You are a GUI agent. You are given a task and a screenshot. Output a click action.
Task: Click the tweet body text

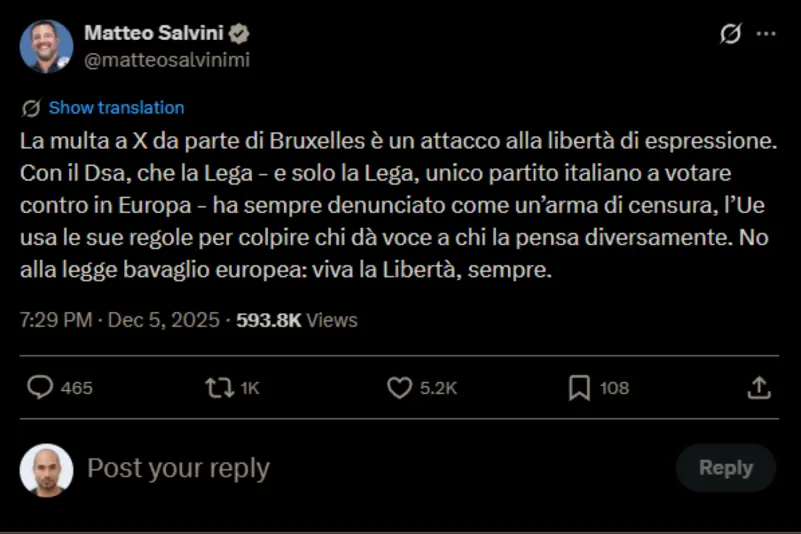pyautogui.click(x=398, y=206)
